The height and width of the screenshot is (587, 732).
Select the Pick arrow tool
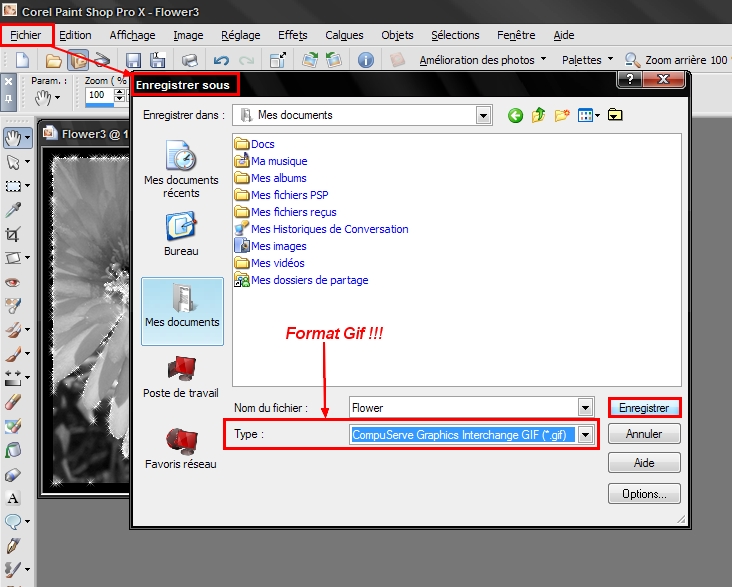[x=13, y=162]
